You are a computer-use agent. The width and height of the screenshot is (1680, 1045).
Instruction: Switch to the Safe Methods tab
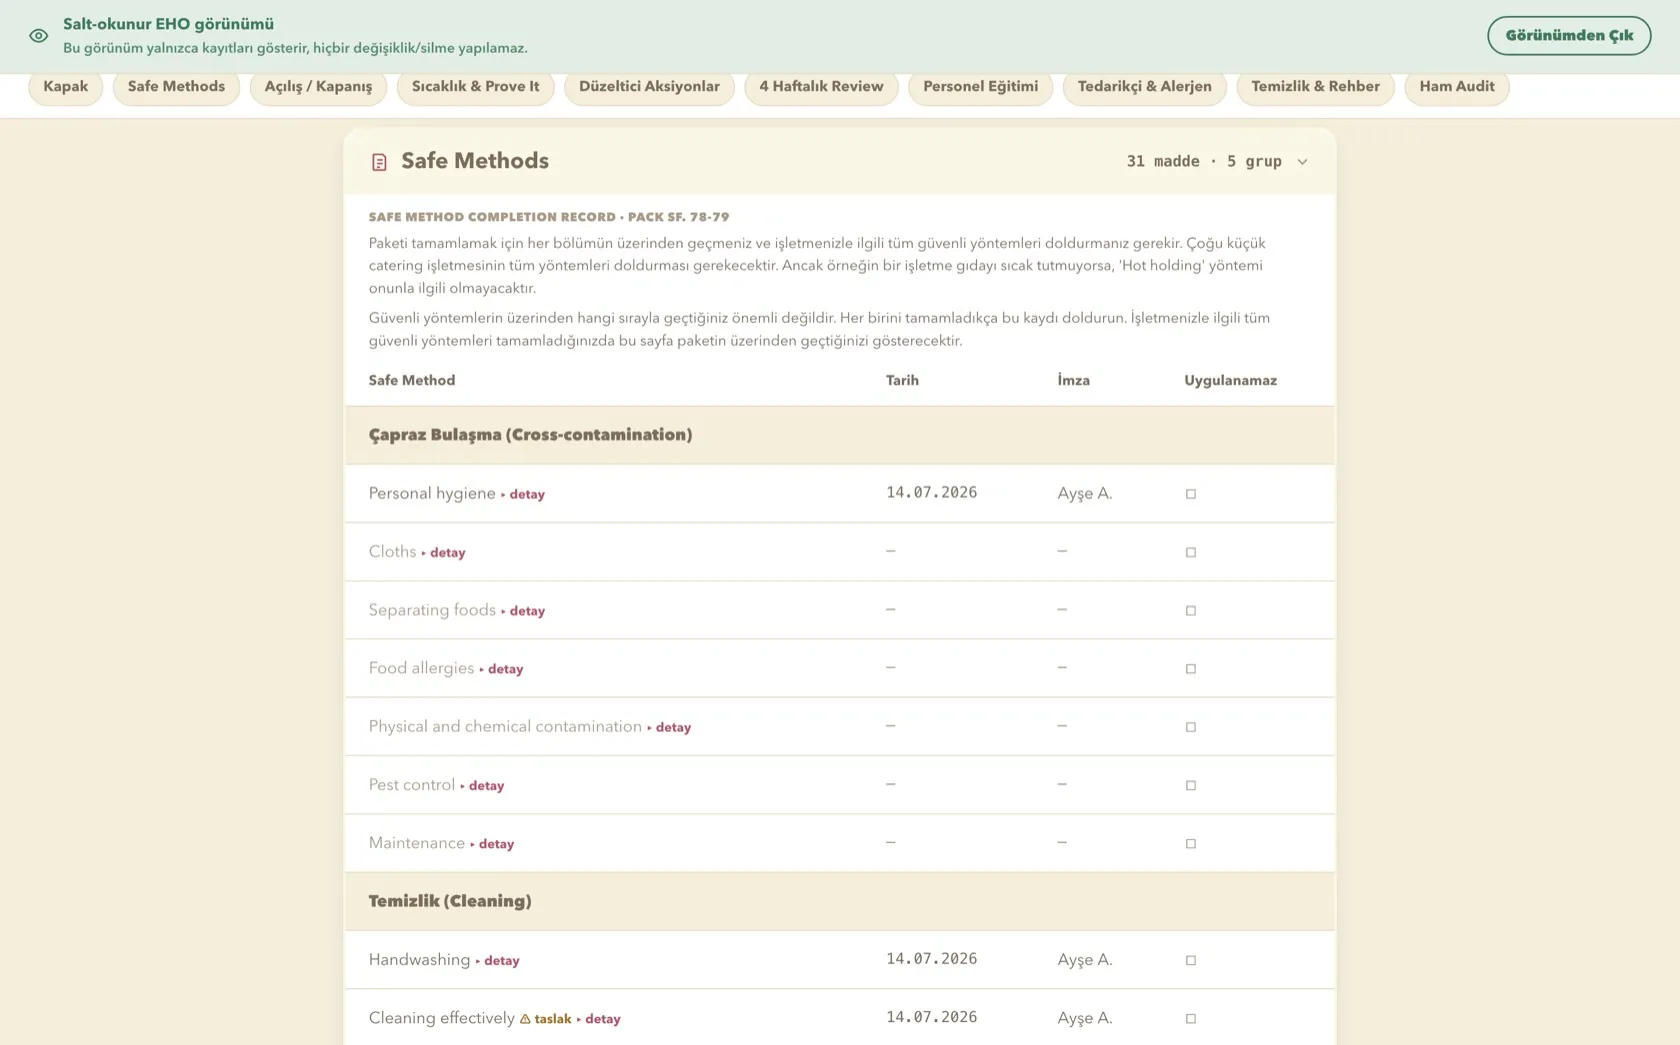point(176,87)
